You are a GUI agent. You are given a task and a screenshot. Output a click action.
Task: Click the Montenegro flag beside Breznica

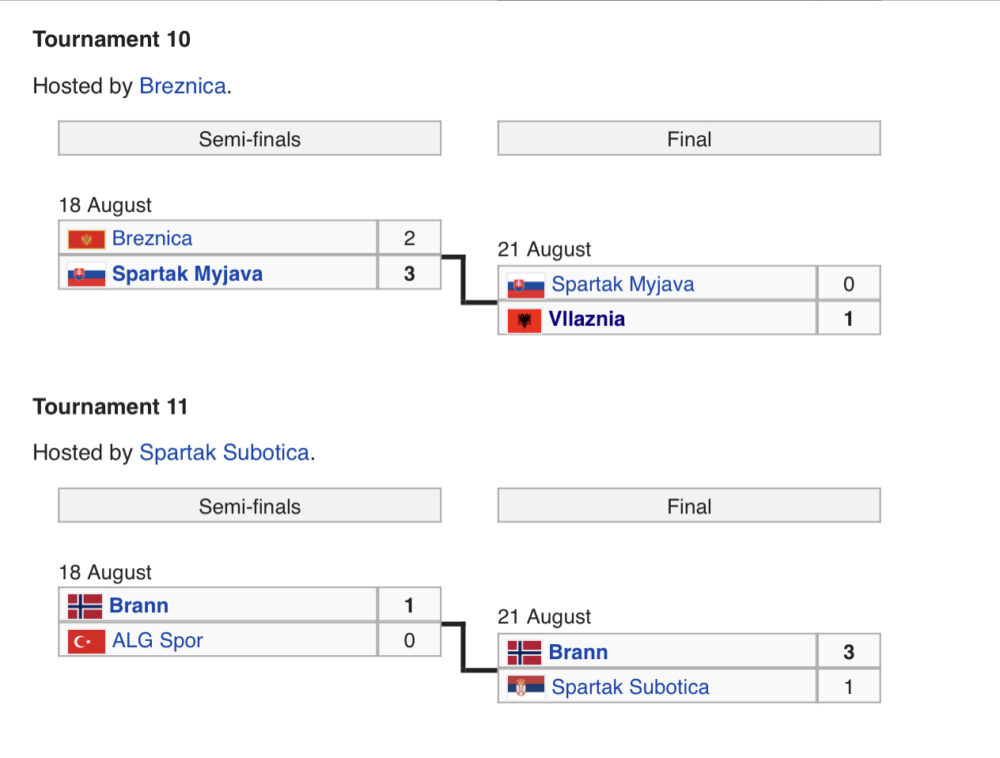pos(86,240)
